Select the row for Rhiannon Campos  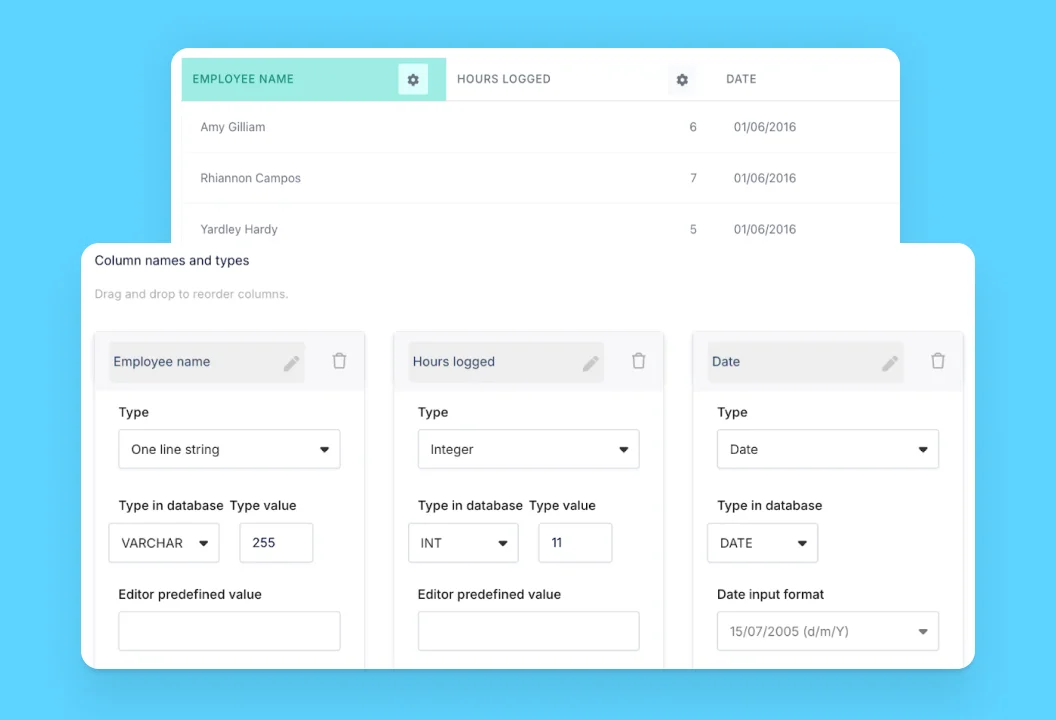point(253,178)
